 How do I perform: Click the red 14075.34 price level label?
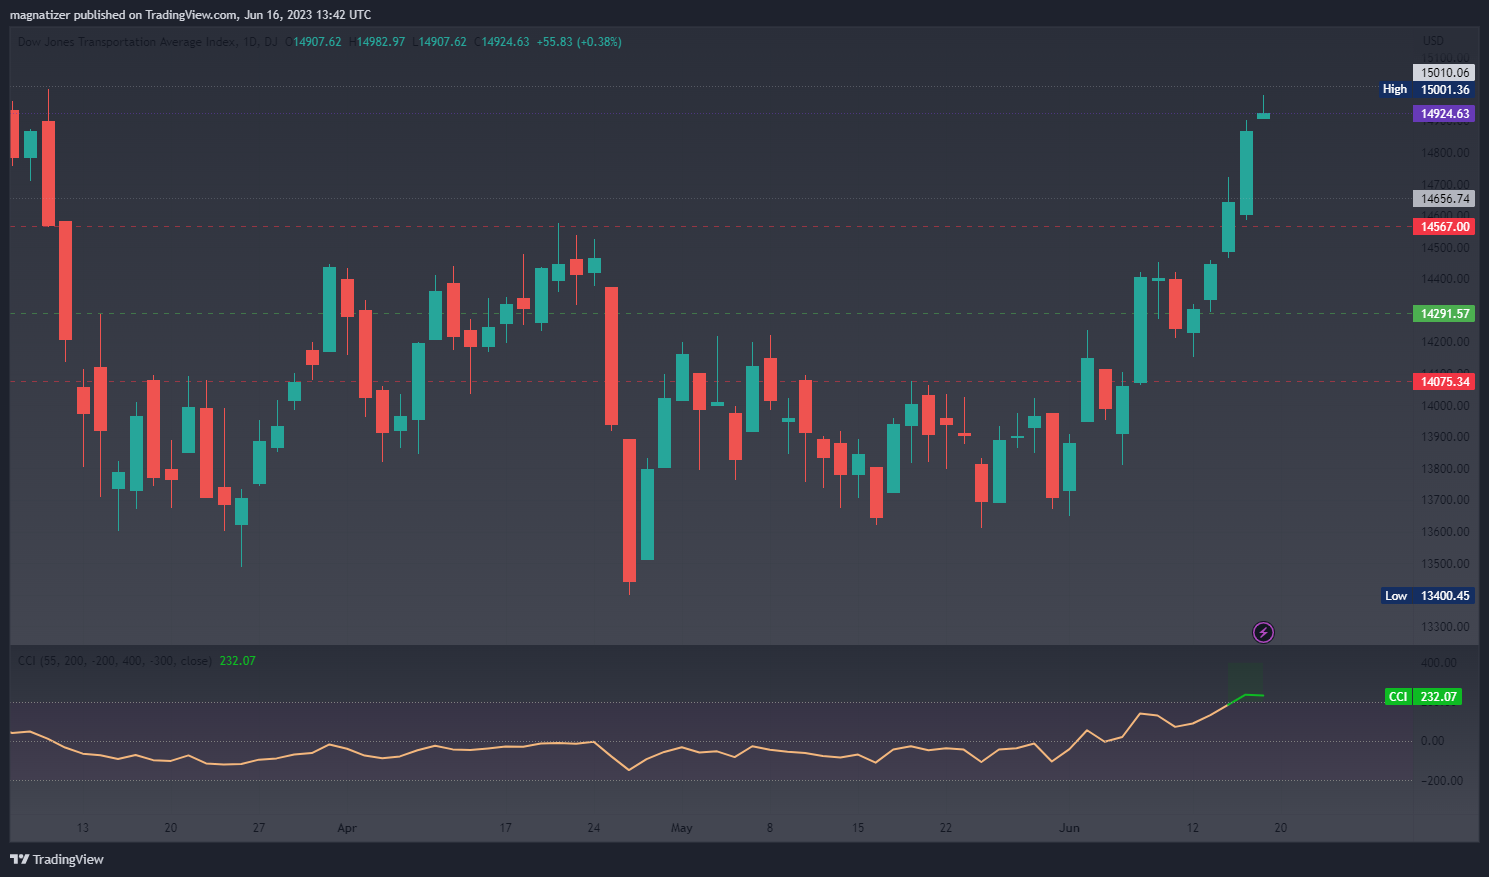click(1445, 382)
